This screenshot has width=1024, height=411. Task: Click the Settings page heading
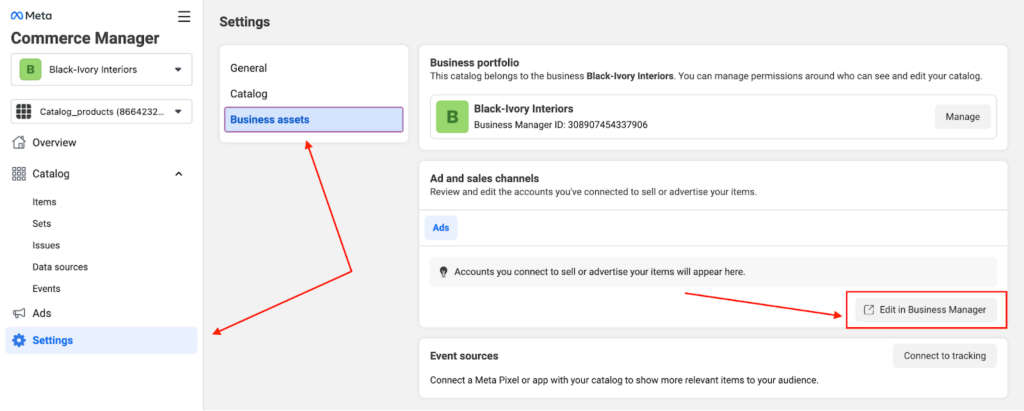point(244,22)
